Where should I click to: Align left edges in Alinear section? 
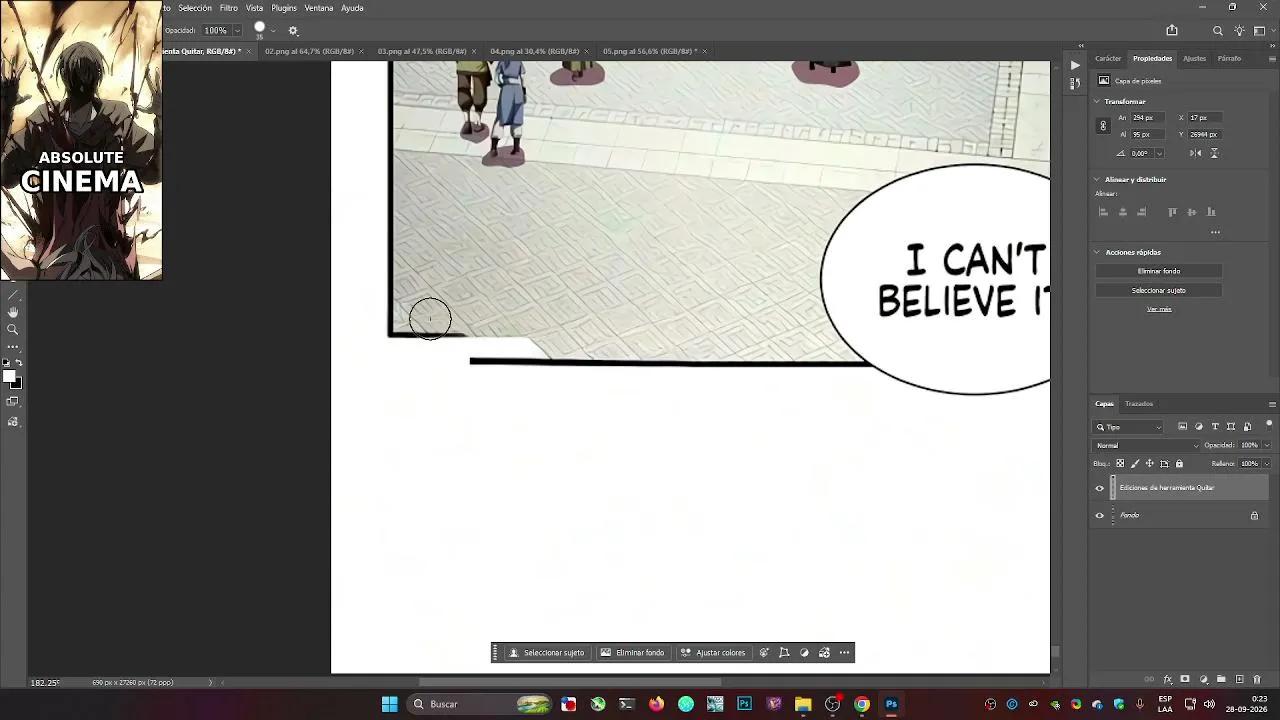tap(1104, 212)
